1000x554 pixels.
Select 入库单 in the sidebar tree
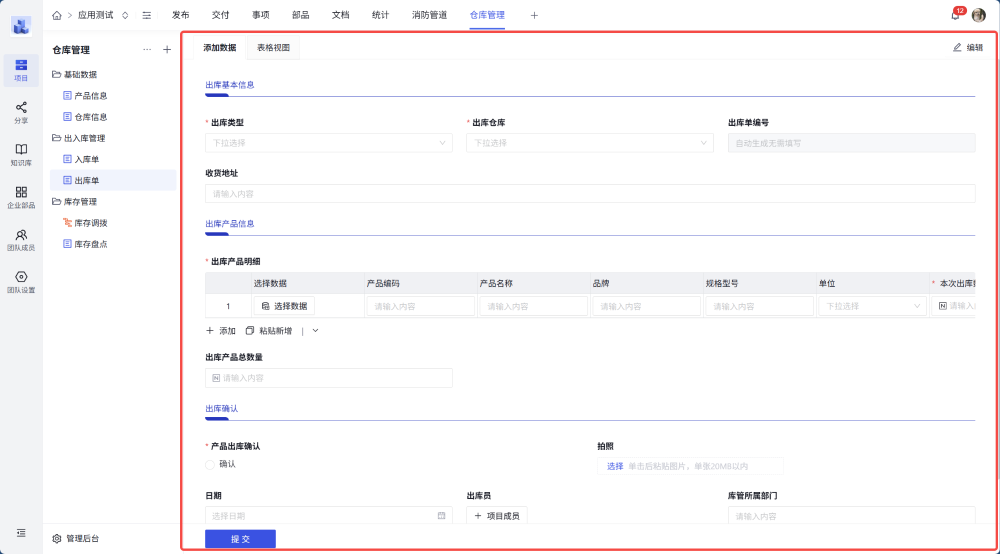(86, 159)
